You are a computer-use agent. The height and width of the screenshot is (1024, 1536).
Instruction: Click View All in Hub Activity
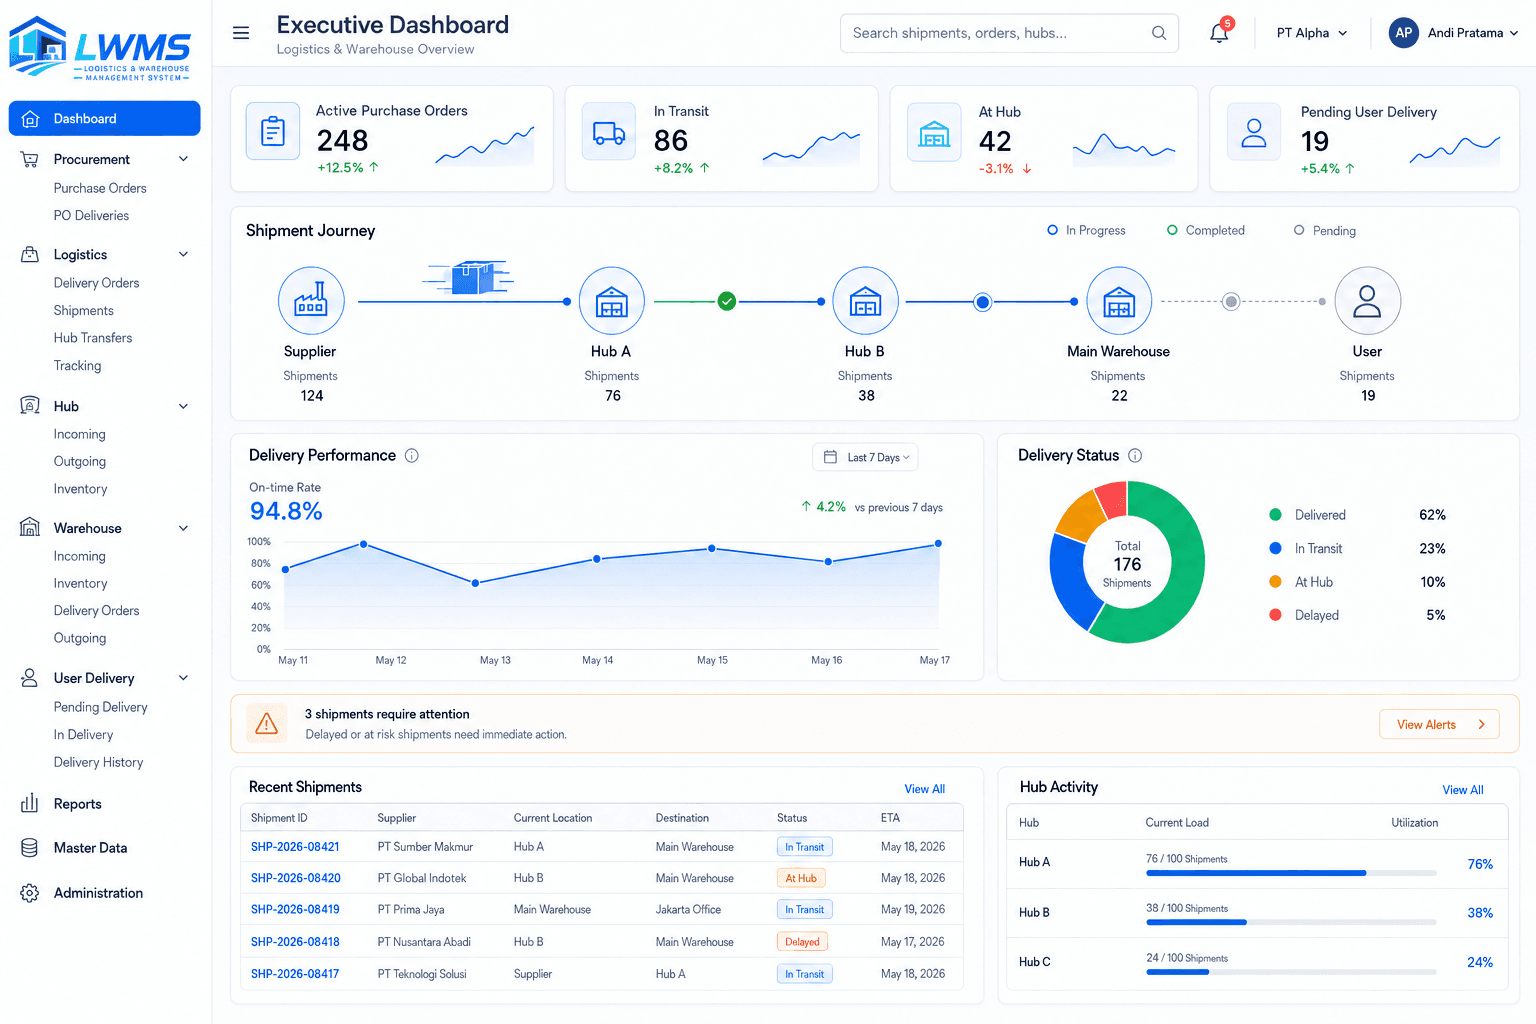(1462, 790)
